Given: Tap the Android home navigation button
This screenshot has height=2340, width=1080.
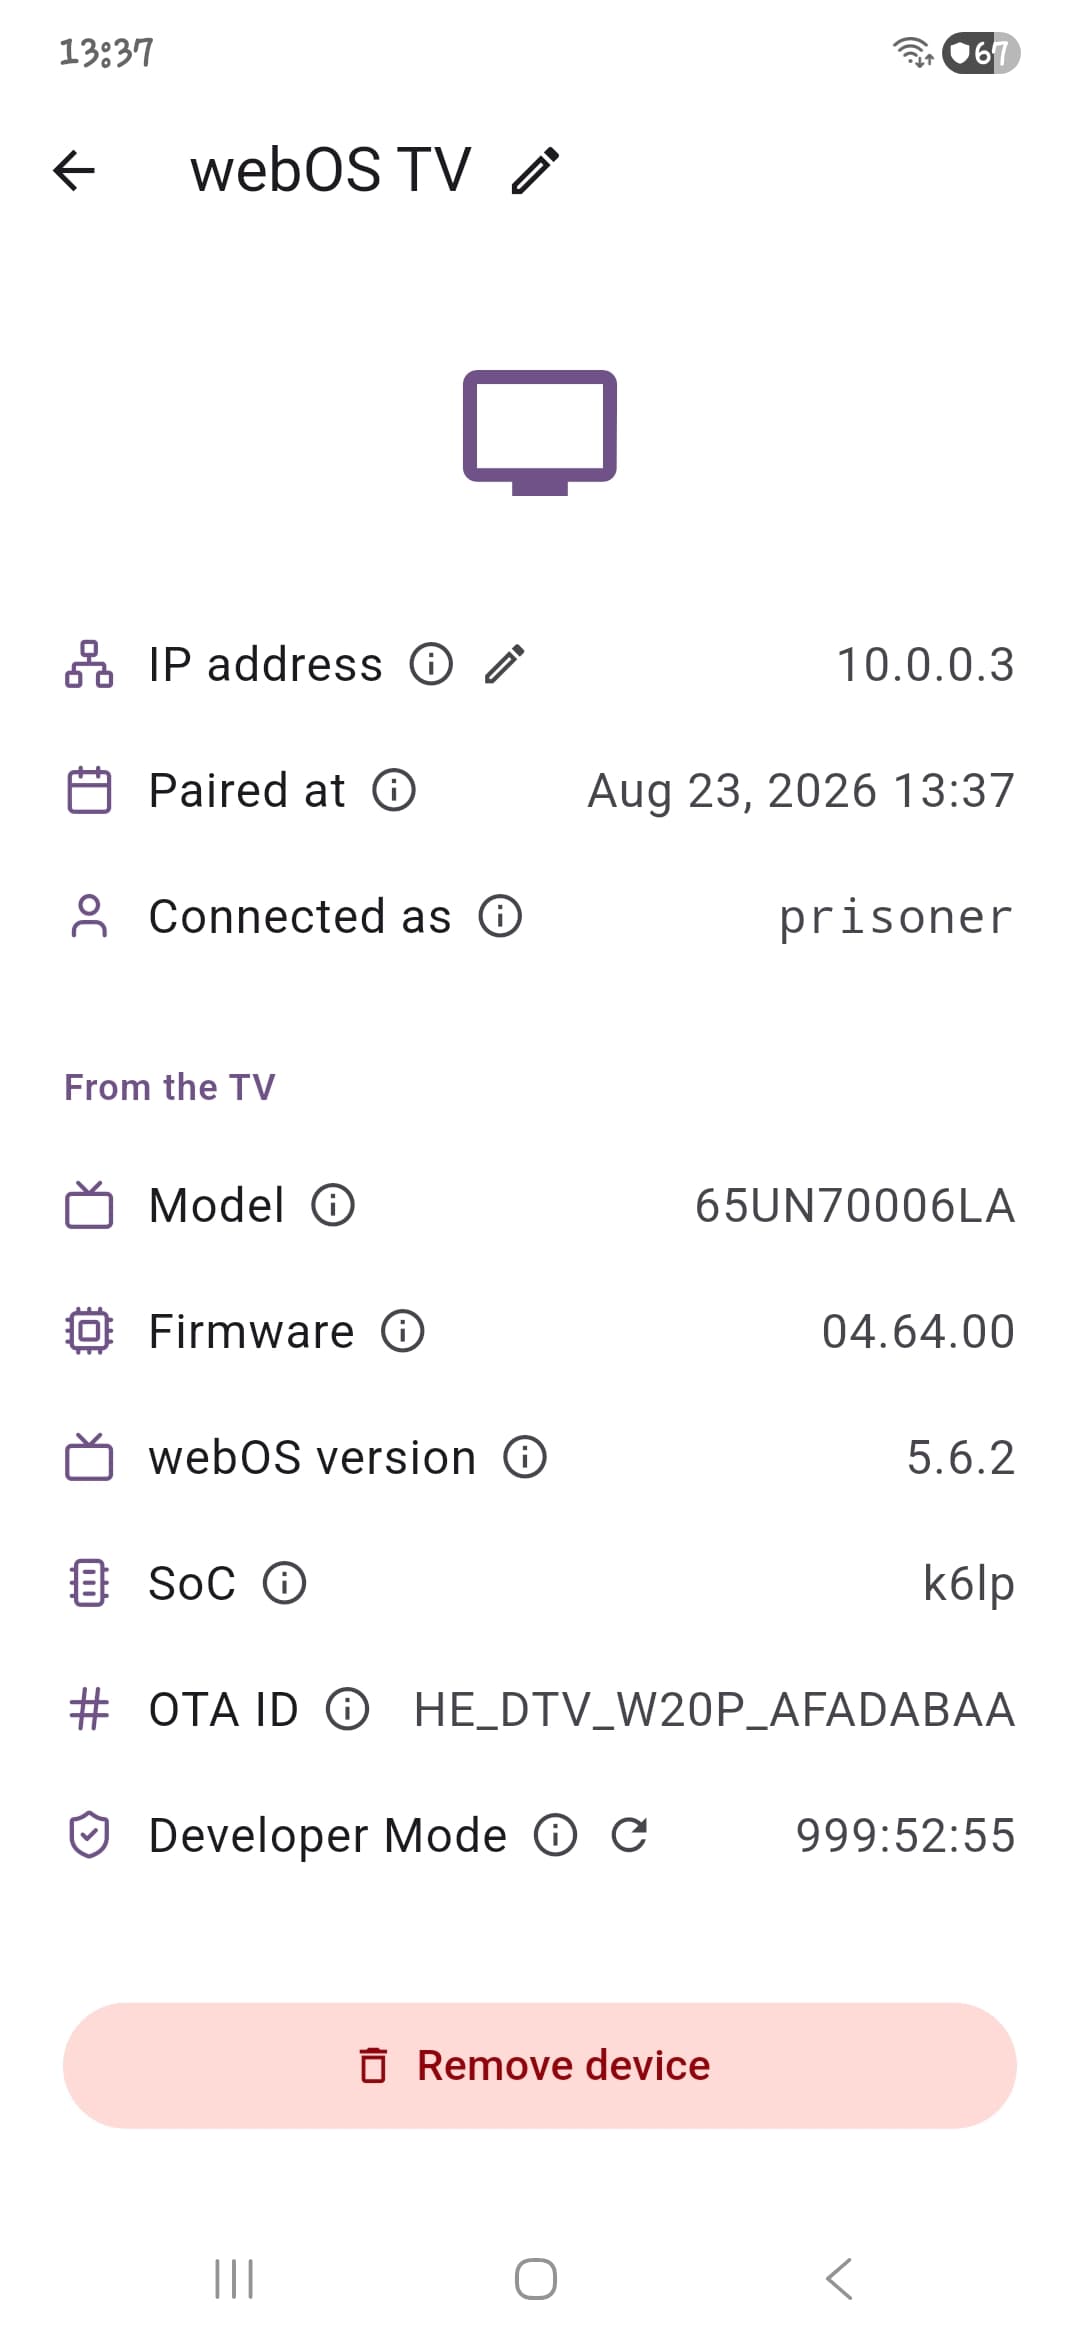Looking at the screenshot, I should pos(536,2279).
